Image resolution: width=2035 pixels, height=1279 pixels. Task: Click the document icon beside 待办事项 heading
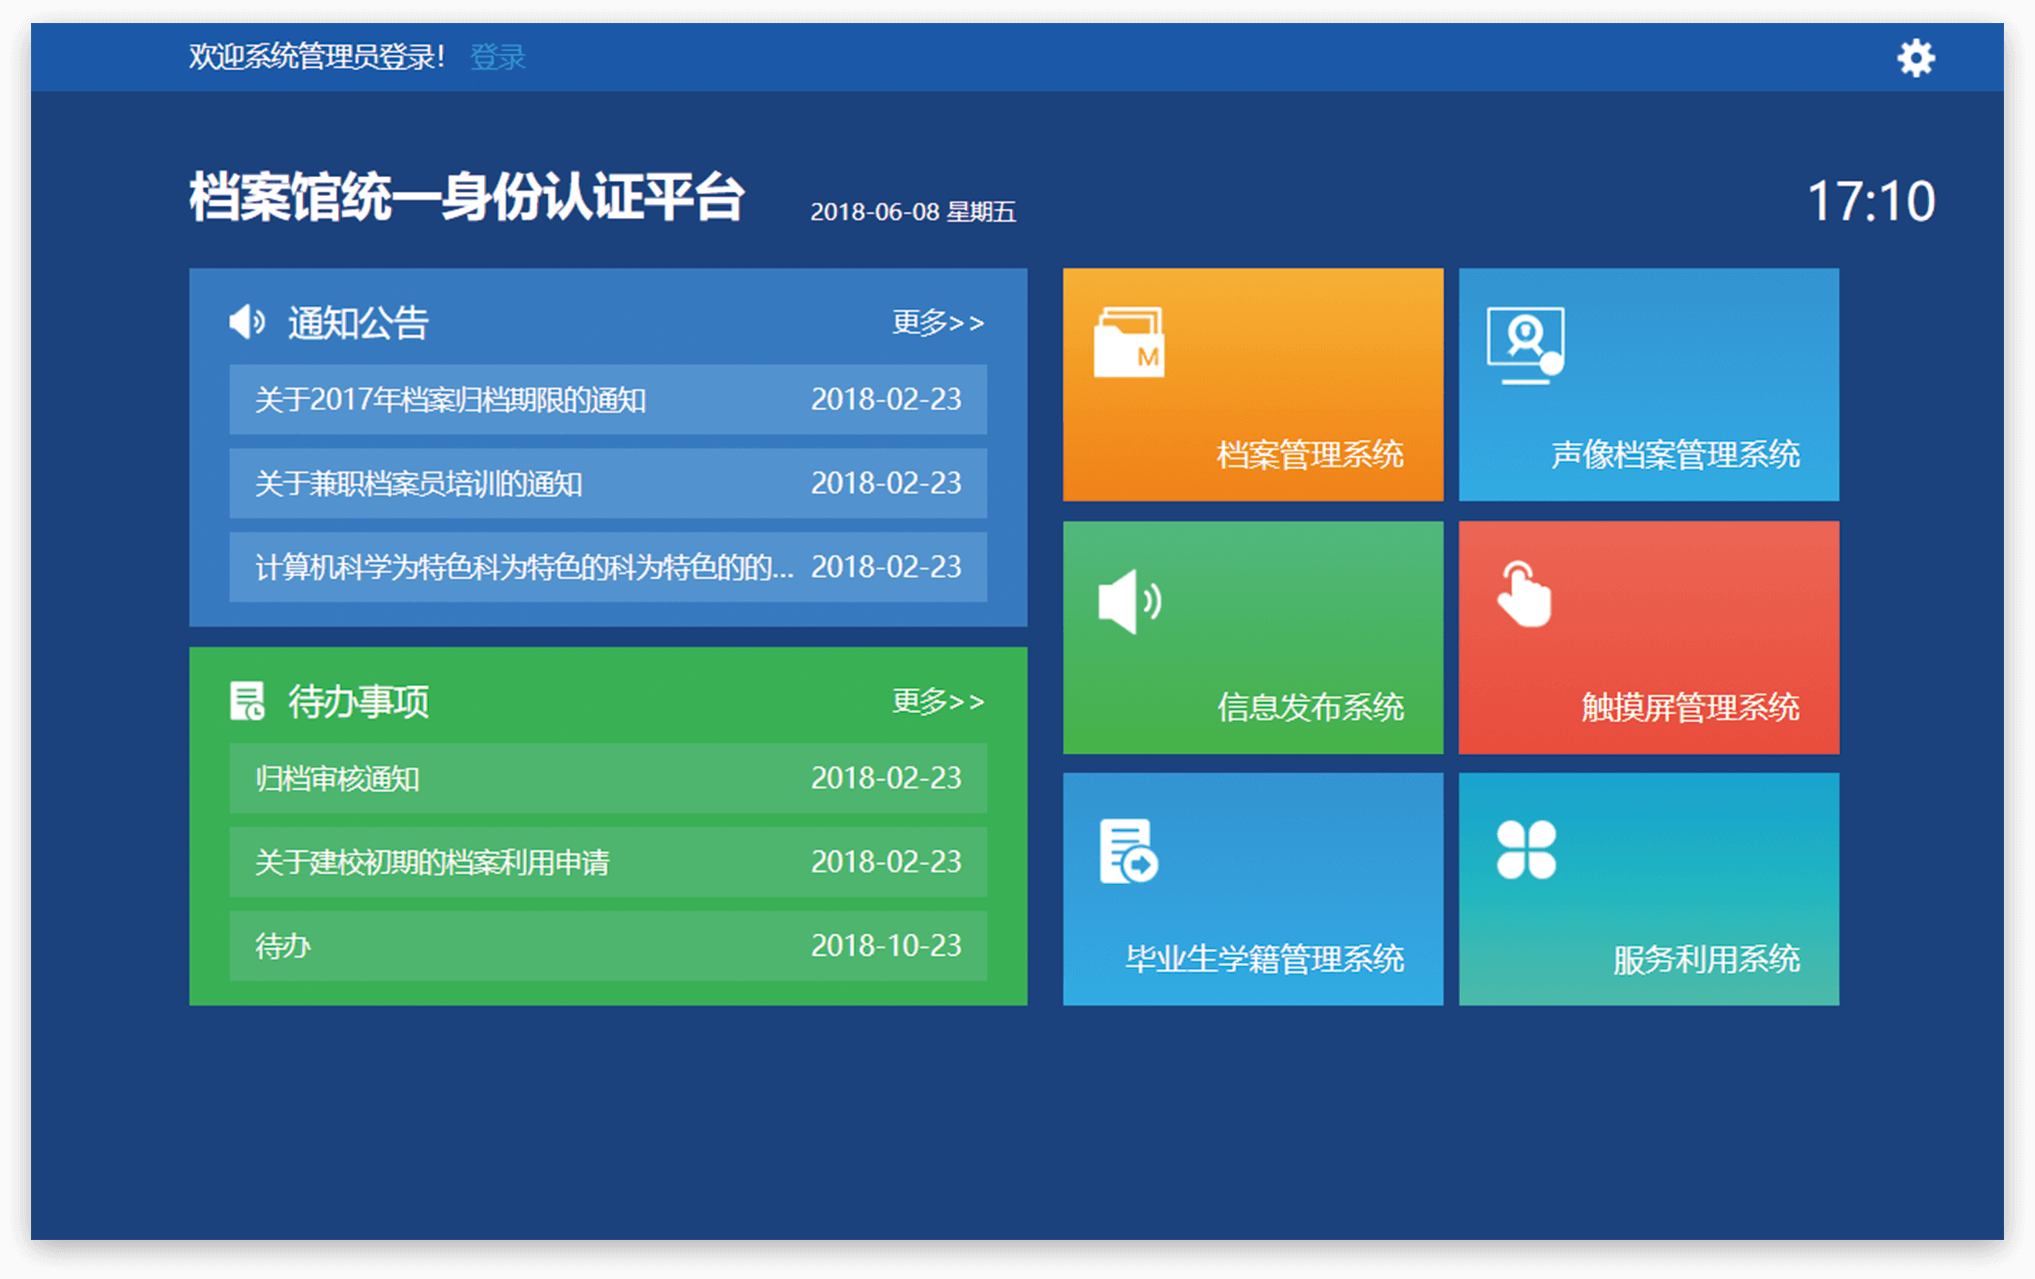click(x=247, y=701)
